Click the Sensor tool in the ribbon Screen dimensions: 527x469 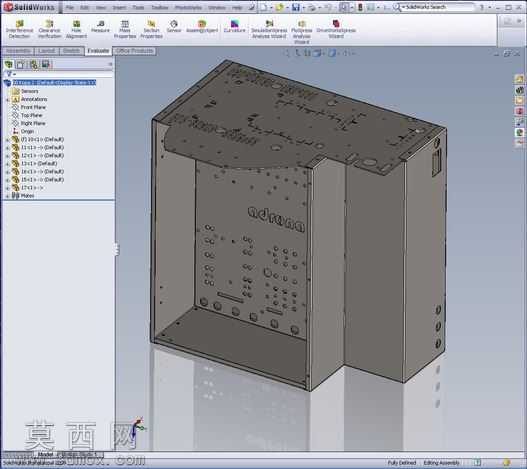[x=174, y=26]
